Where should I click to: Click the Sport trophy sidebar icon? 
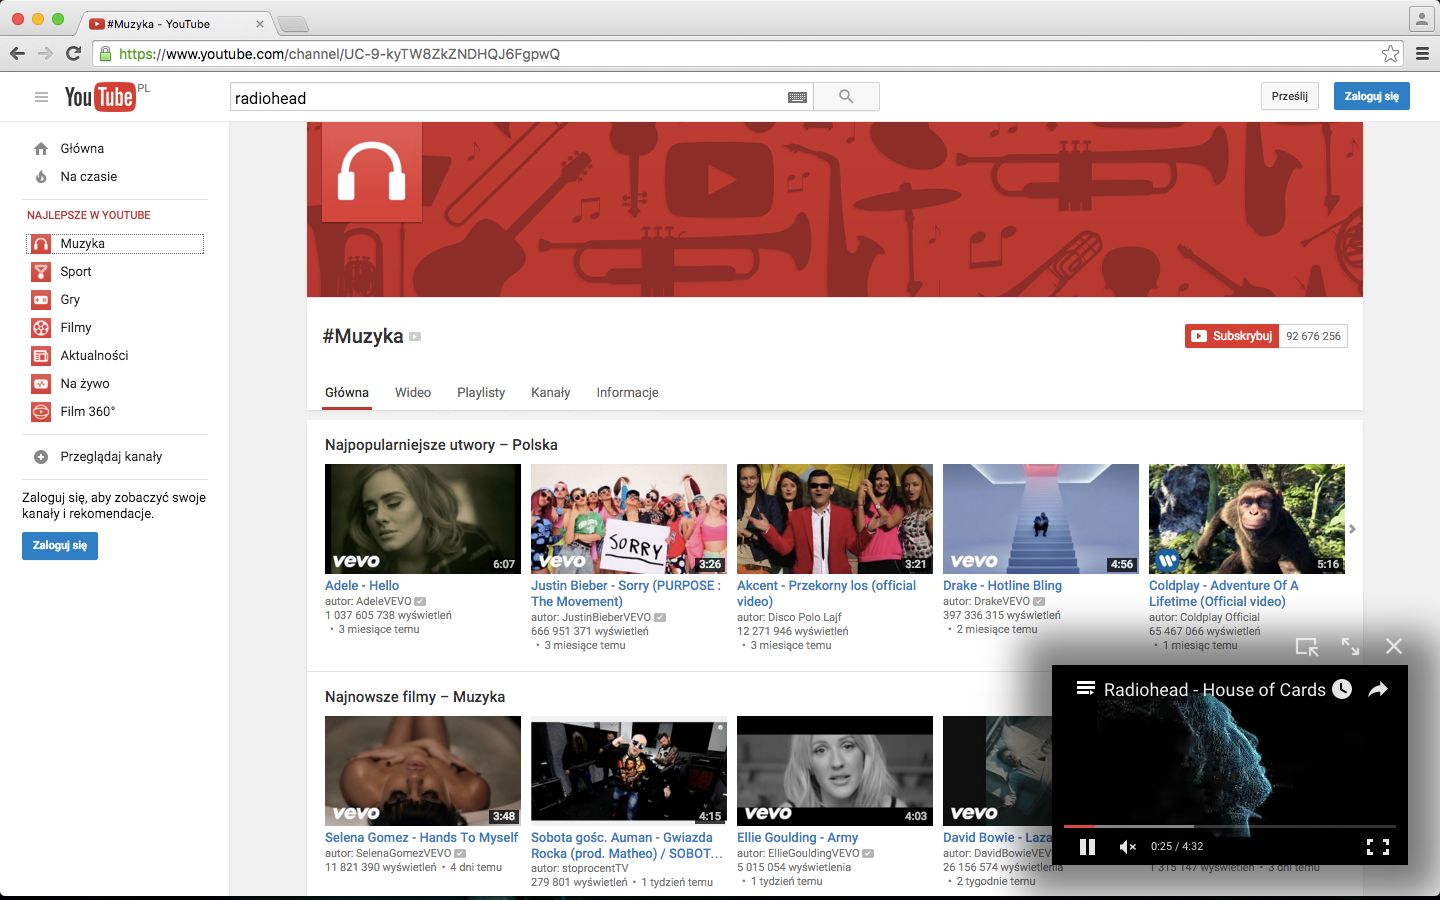(x=41, y=272)
